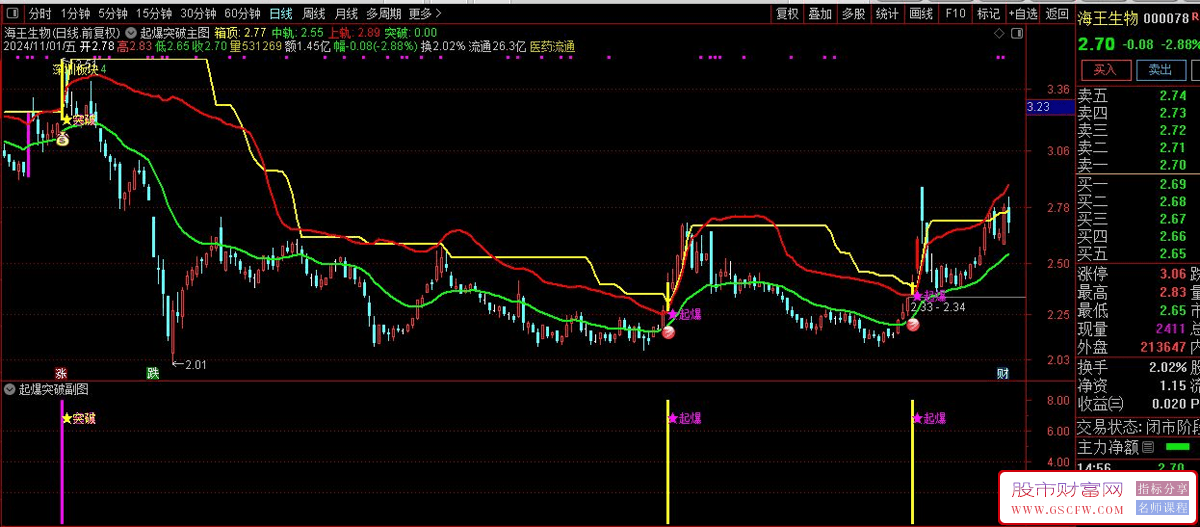Open the 画线 drawing tools

(x=920, y=14)
